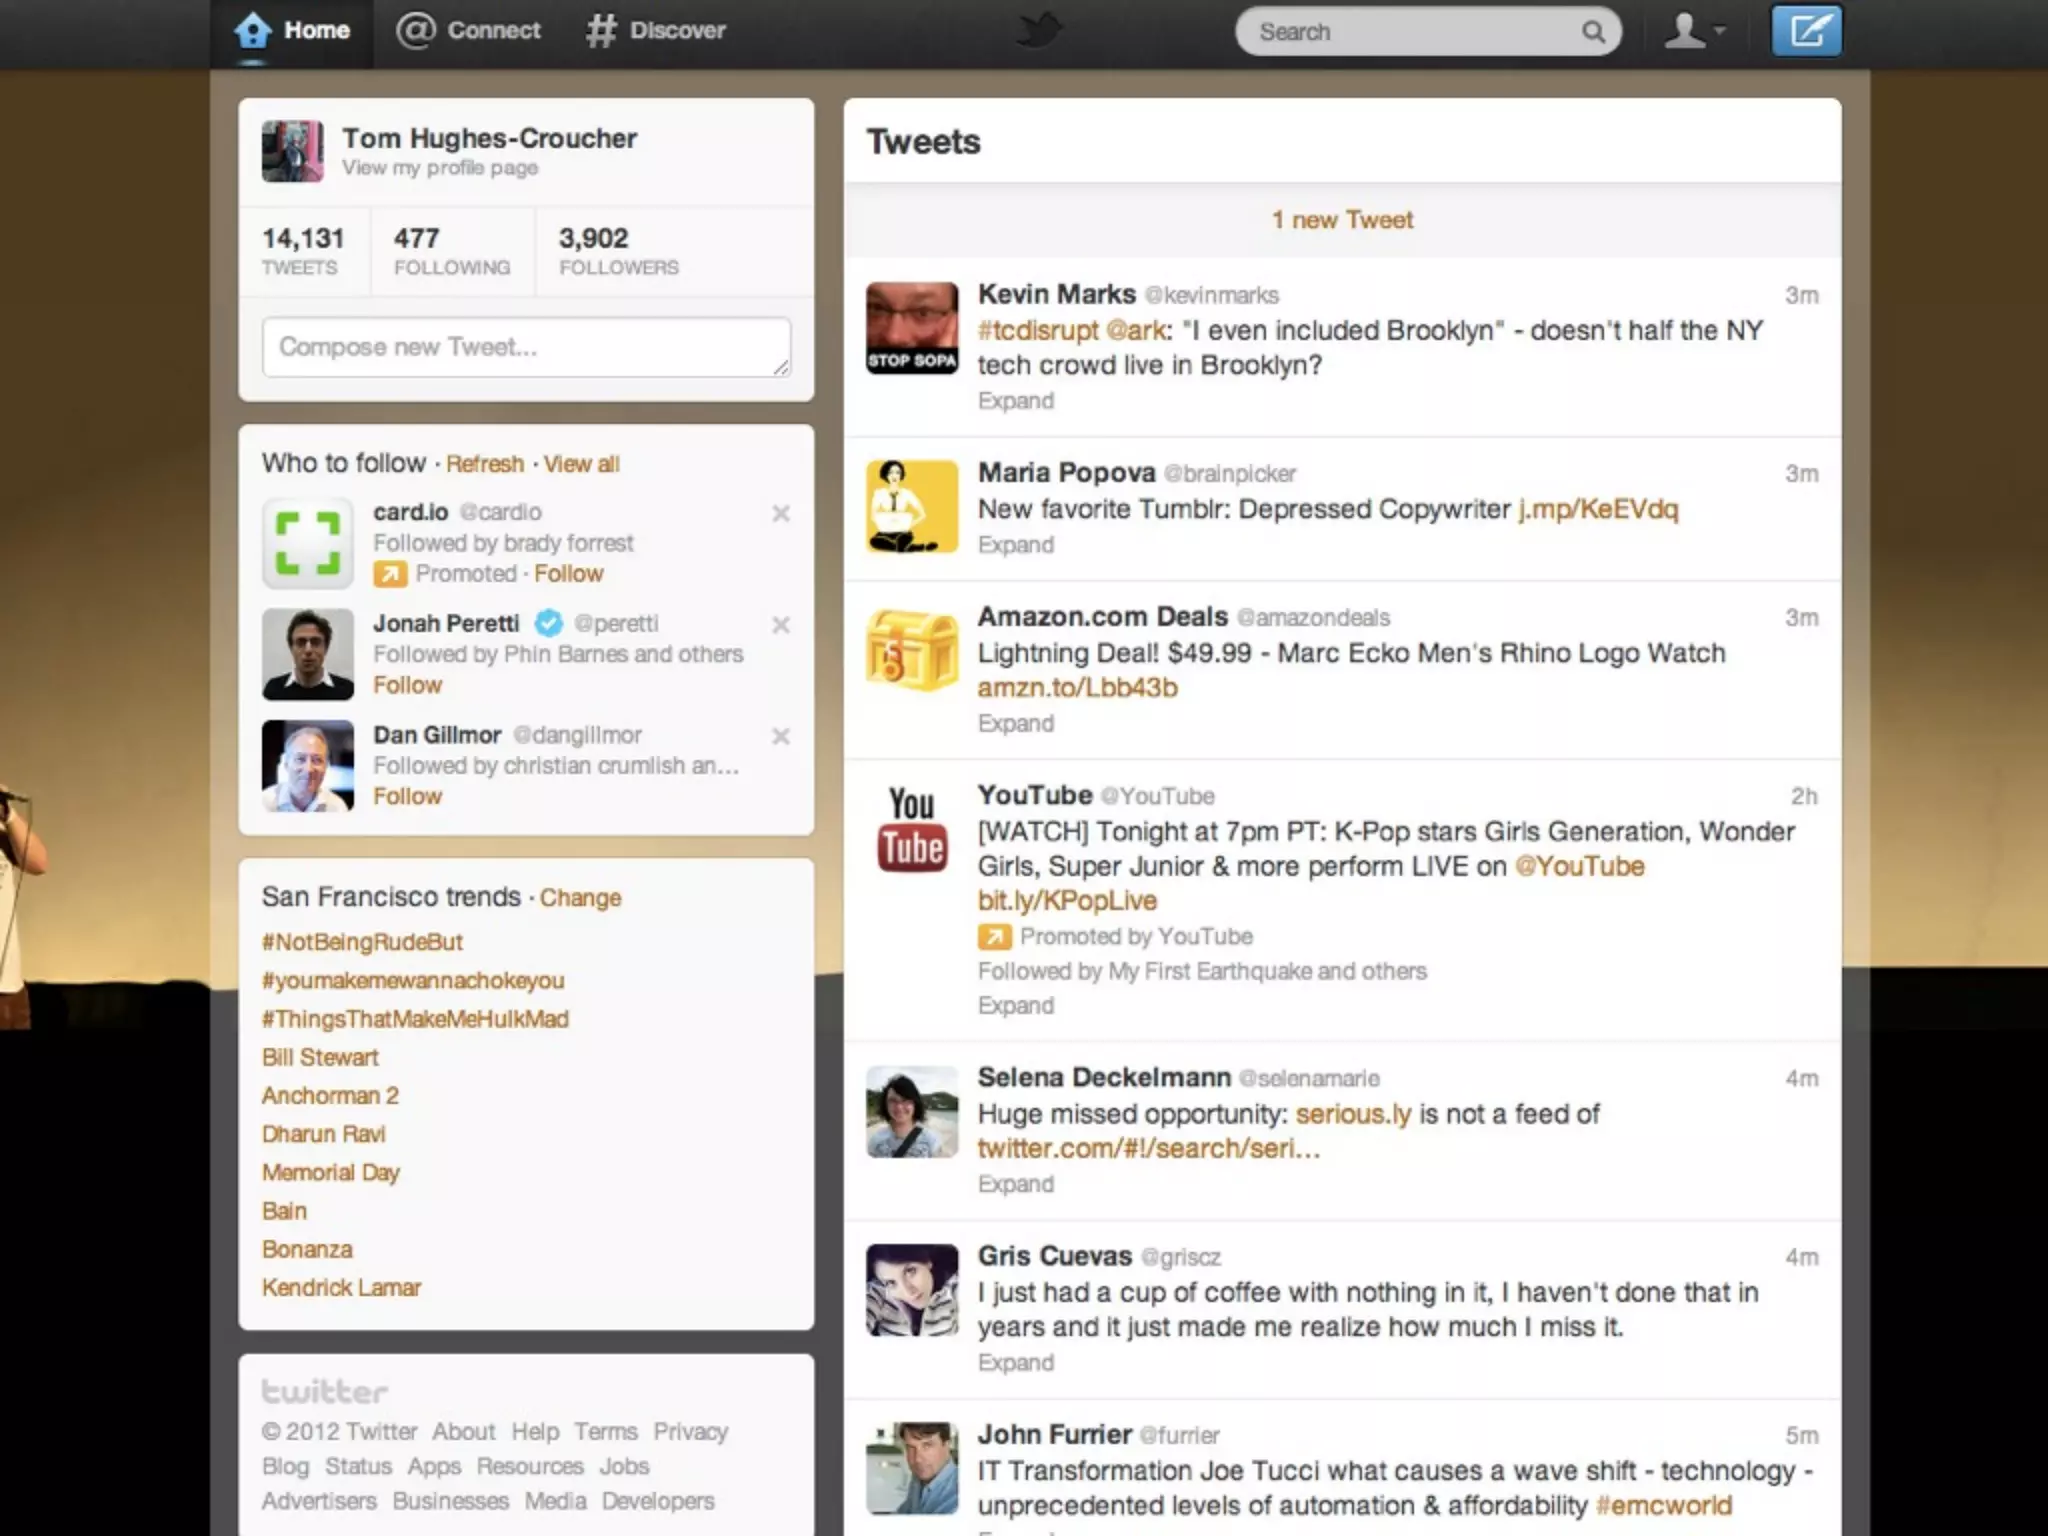Go to the Connect tab

(469, 31)
